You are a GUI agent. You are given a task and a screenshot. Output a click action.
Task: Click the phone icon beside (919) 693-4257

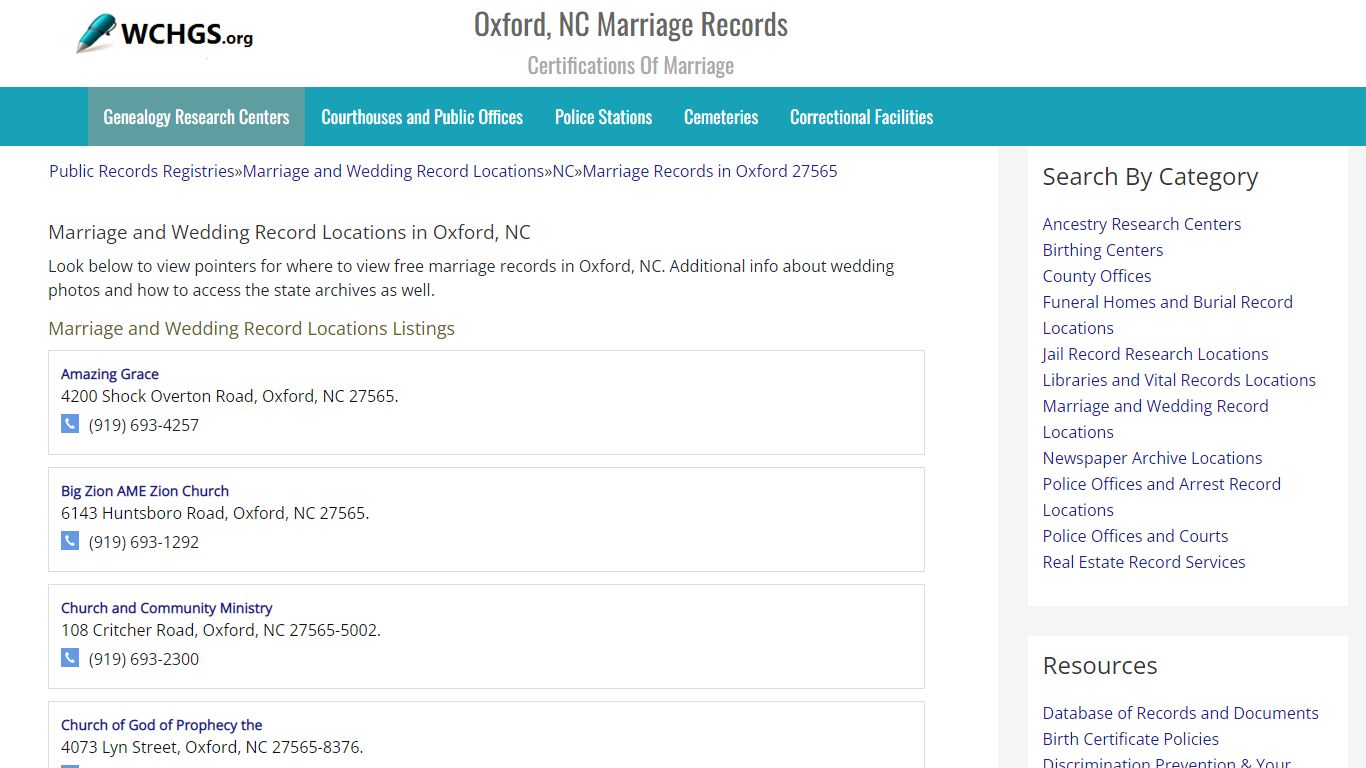tap(70, 424)
